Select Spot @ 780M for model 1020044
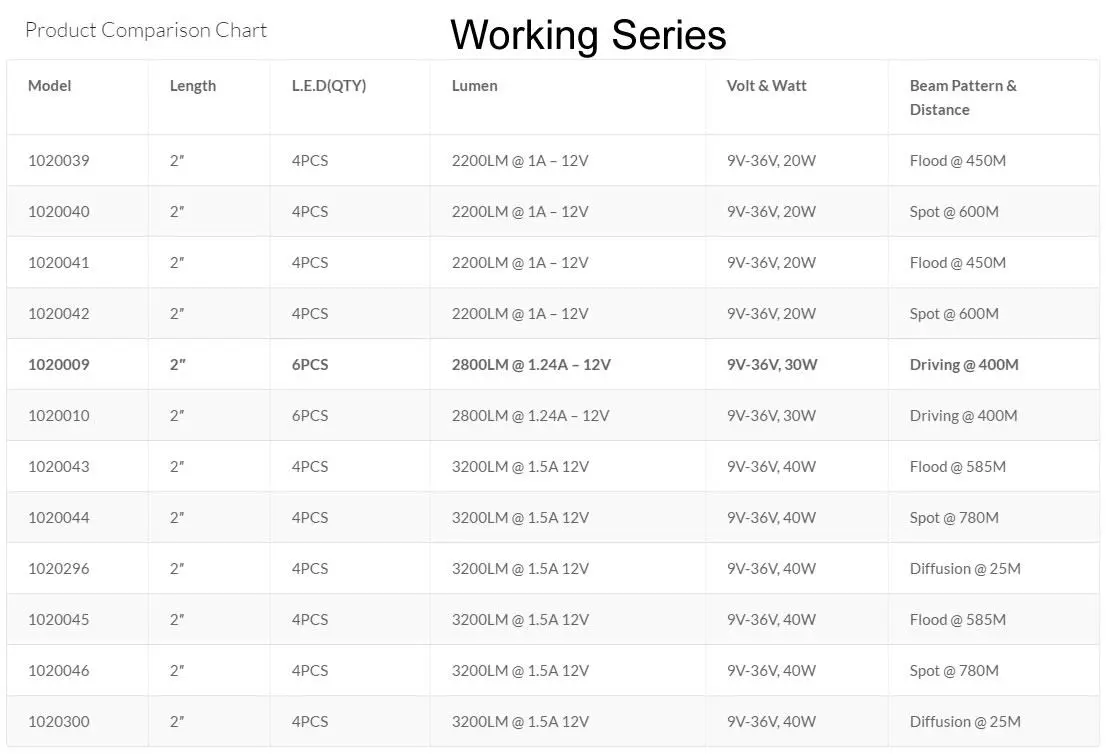The width and height of the screenshot is (1107, 756). [954, 517]
